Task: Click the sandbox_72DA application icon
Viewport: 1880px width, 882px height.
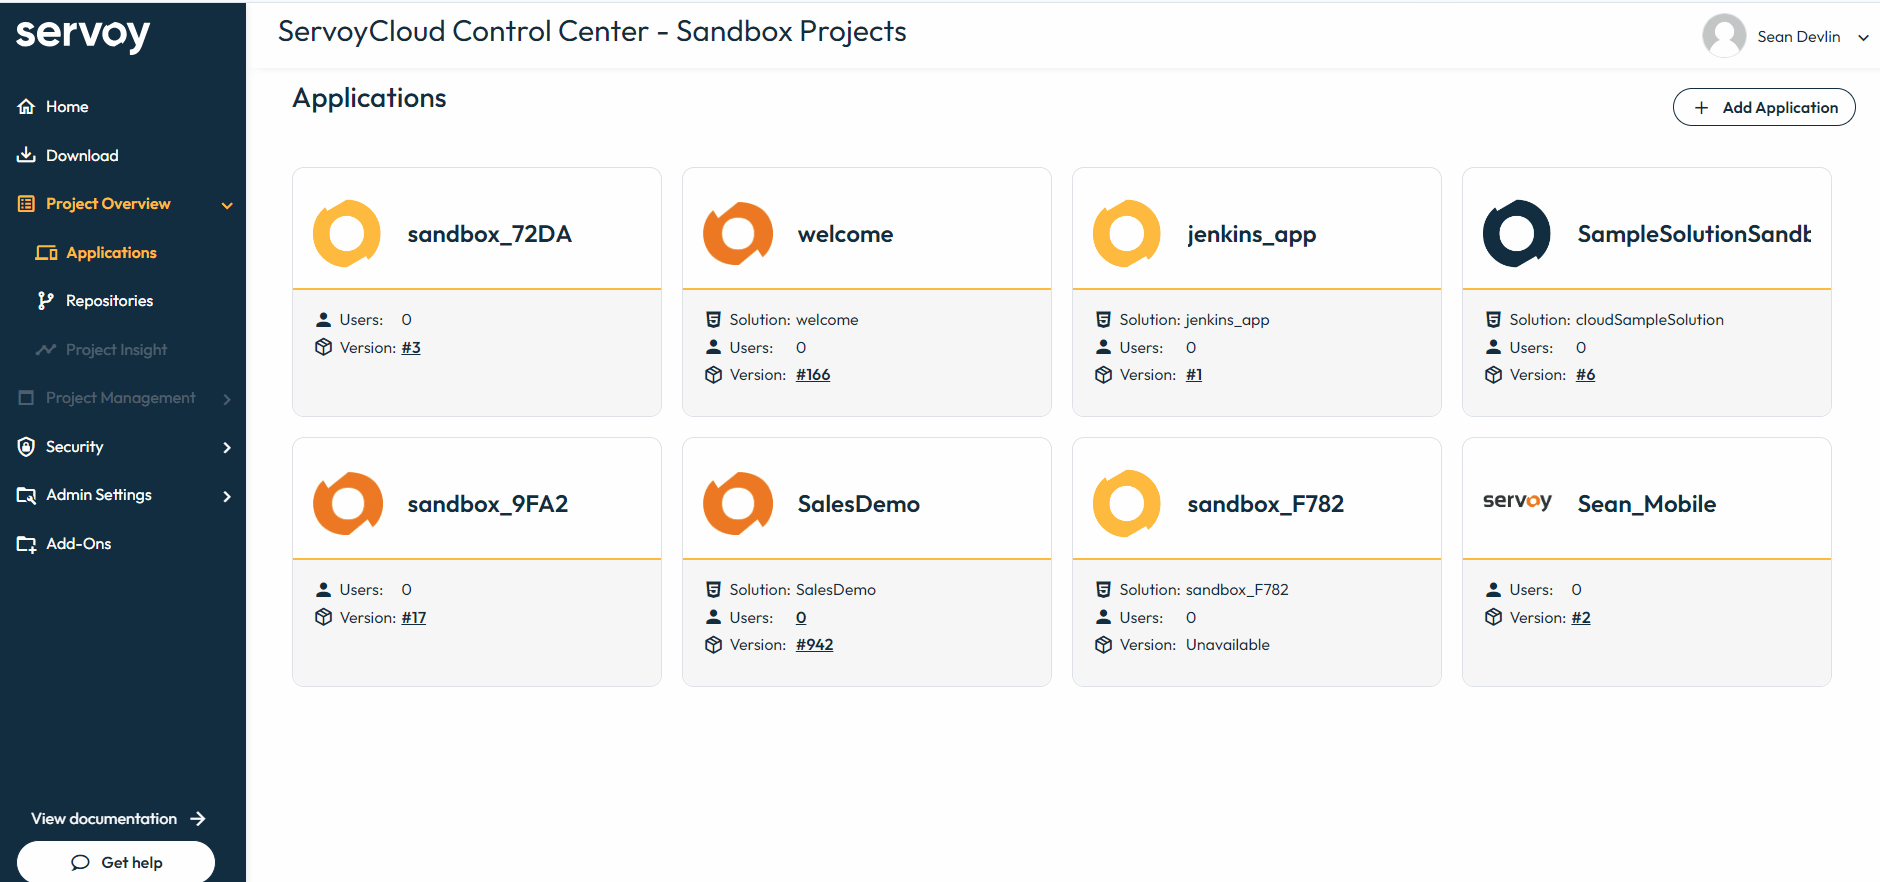Action: tap(347, 234)
